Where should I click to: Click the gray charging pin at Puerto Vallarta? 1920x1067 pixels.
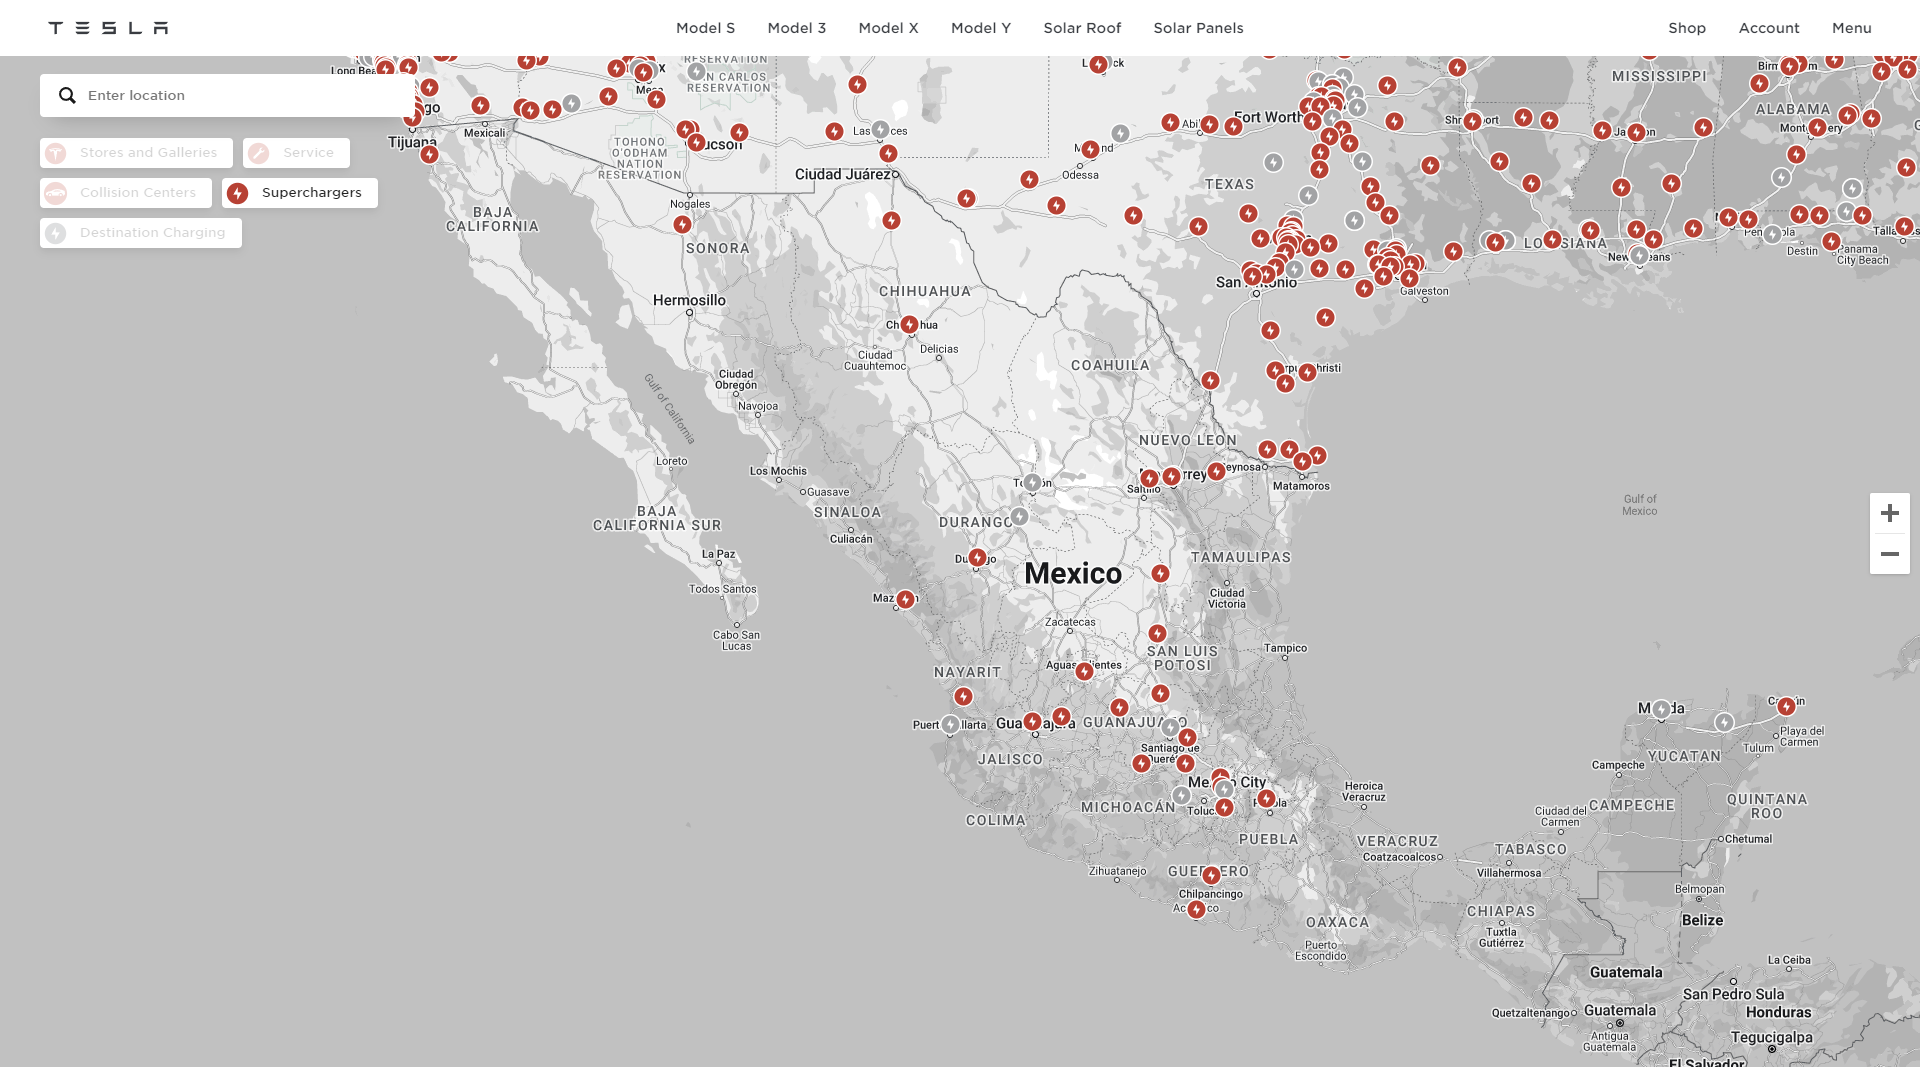coord(950,725)
